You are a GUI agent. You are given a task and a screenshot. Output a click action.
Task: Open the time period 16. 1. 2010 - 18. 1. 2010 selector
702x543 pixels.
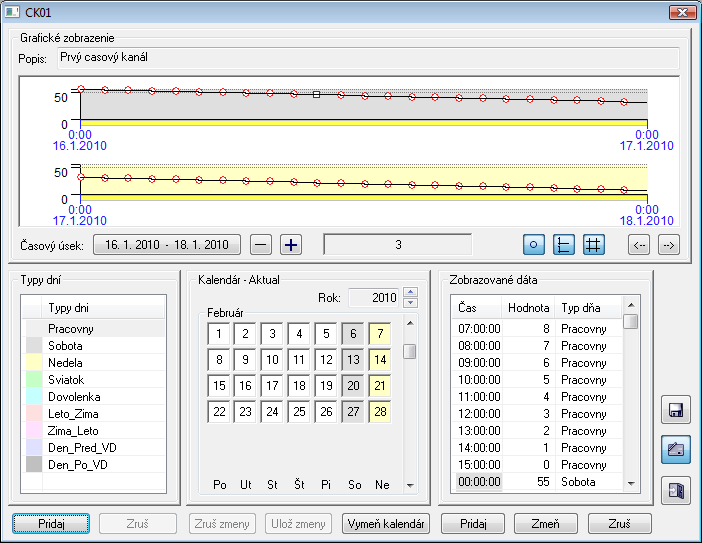click(167, 245)
